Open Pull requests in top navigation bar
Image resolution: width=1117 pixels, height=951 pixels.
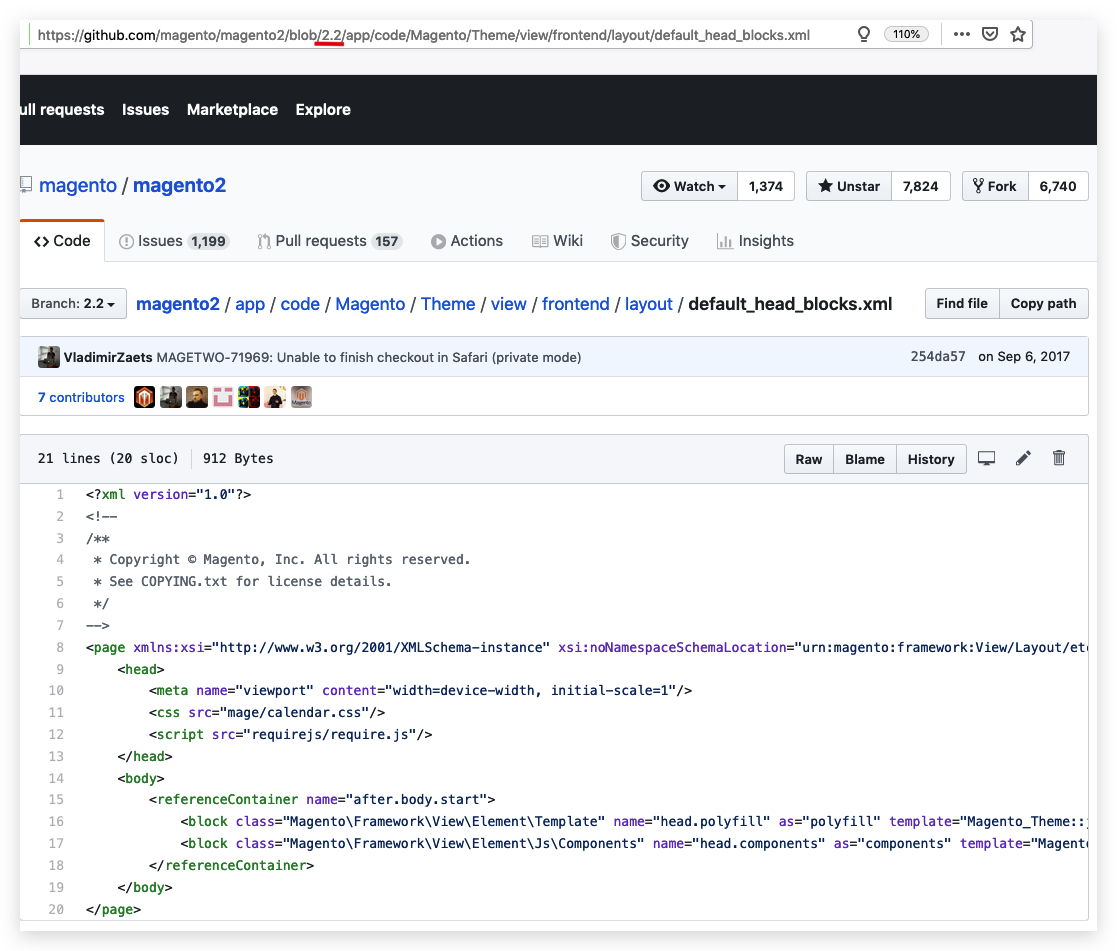coord(62,110)
